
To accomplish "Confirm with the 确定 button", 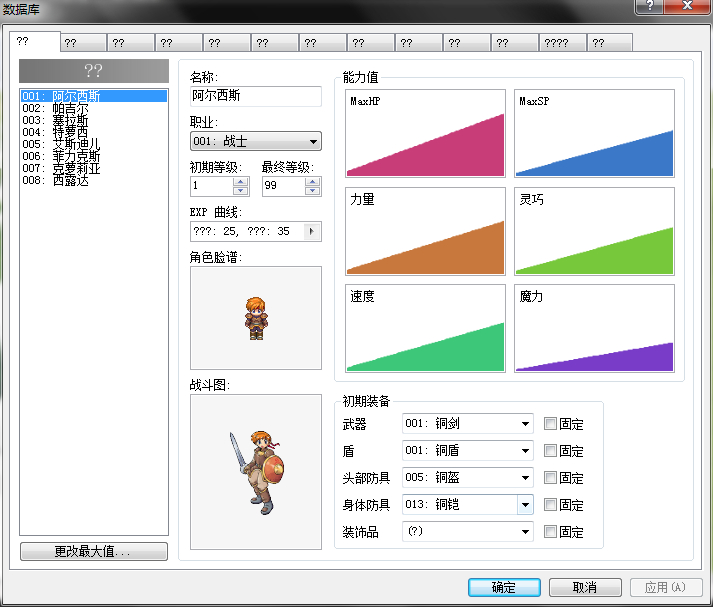I will click(504, 587).
